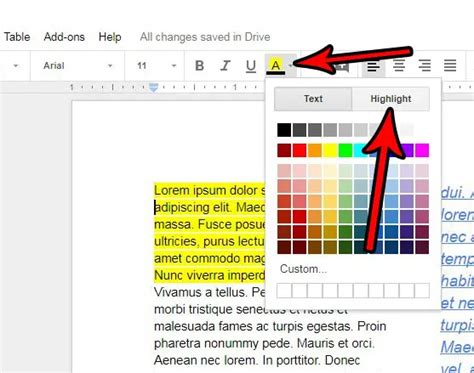
Task: Apply right text alignment
Action: [425, 66]
